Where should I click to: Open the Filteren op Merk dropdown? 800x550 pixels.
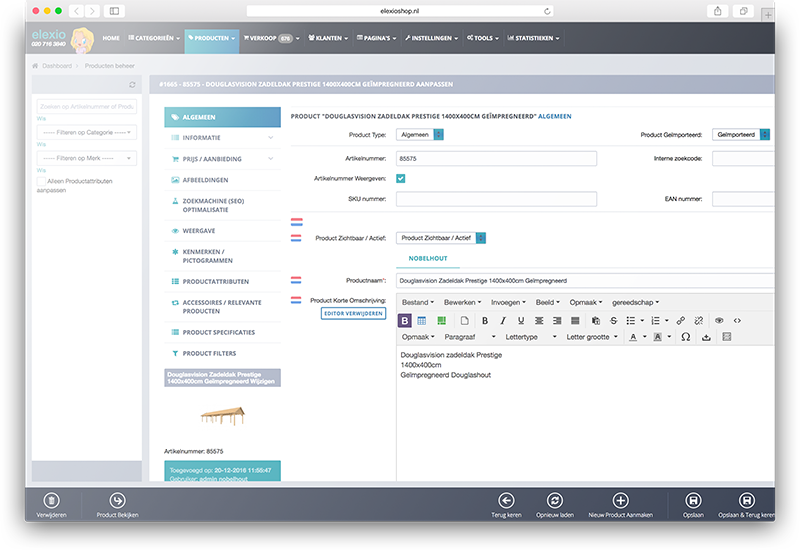click(87, 158)
